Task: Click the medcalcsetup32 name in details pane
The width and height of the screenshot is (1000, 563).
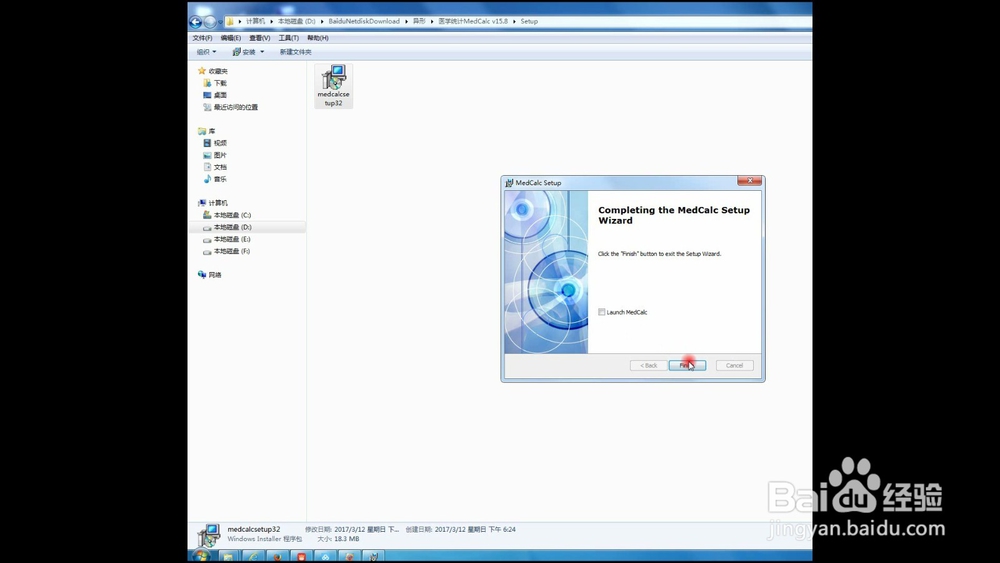Action: tap(254, 529)
